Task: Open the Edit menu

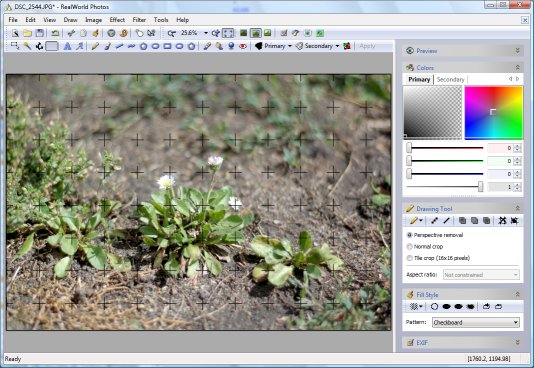Action: coord(30,20)
